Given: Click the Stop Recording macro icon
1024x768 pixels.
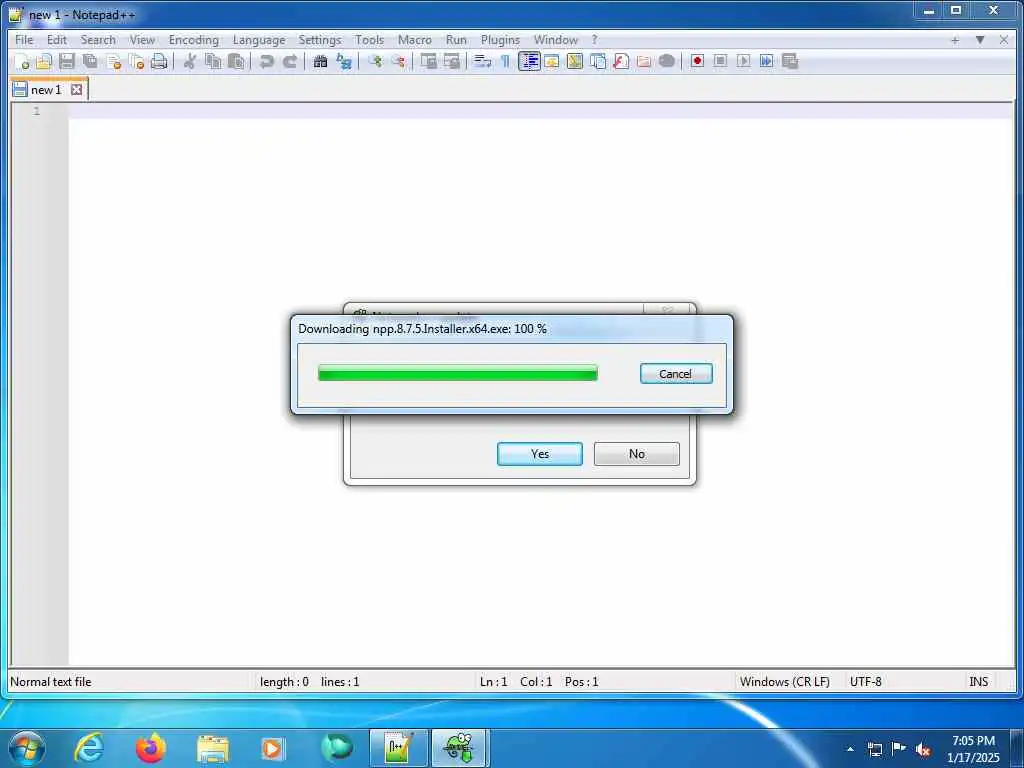Looking at the screenshot, I should click(x=720, y=61).
